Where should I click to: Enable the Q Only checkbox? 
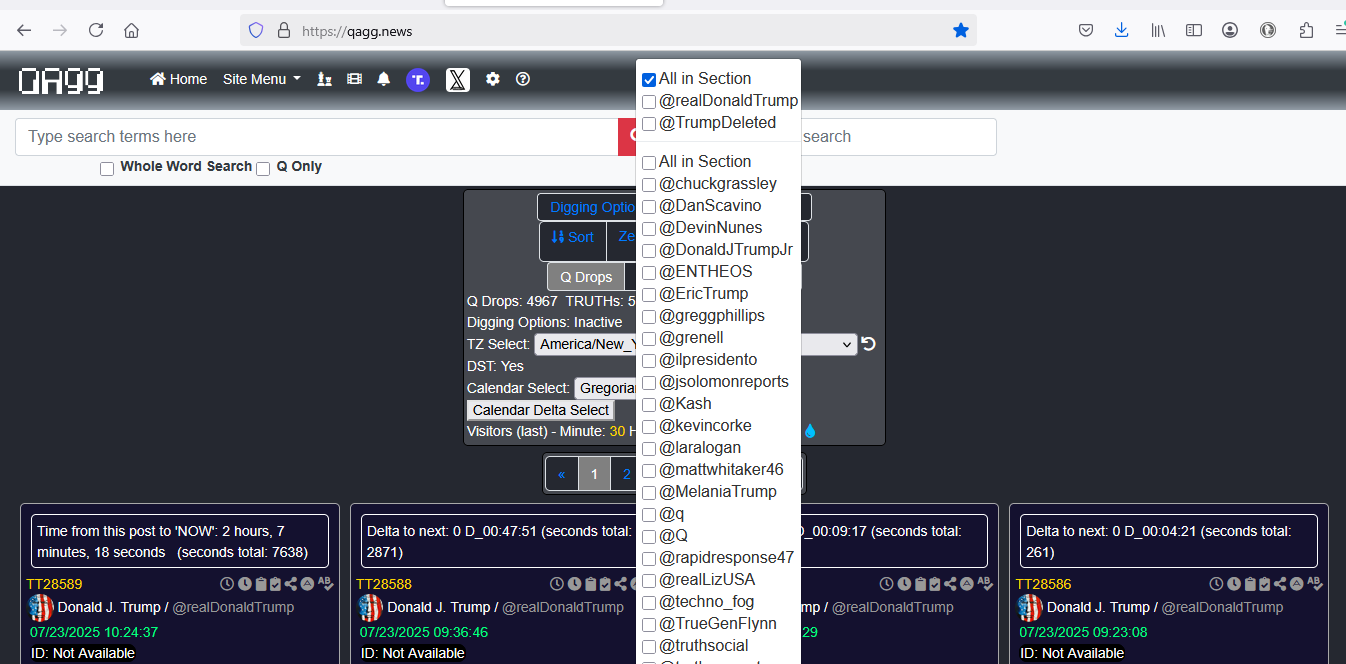[263, 169]
